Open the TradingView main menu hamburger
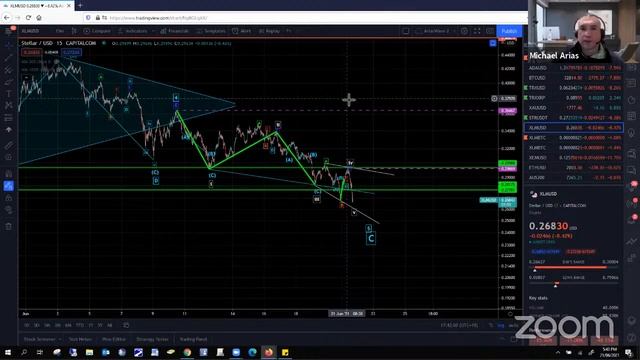640x360 pixels. (9, 31)
